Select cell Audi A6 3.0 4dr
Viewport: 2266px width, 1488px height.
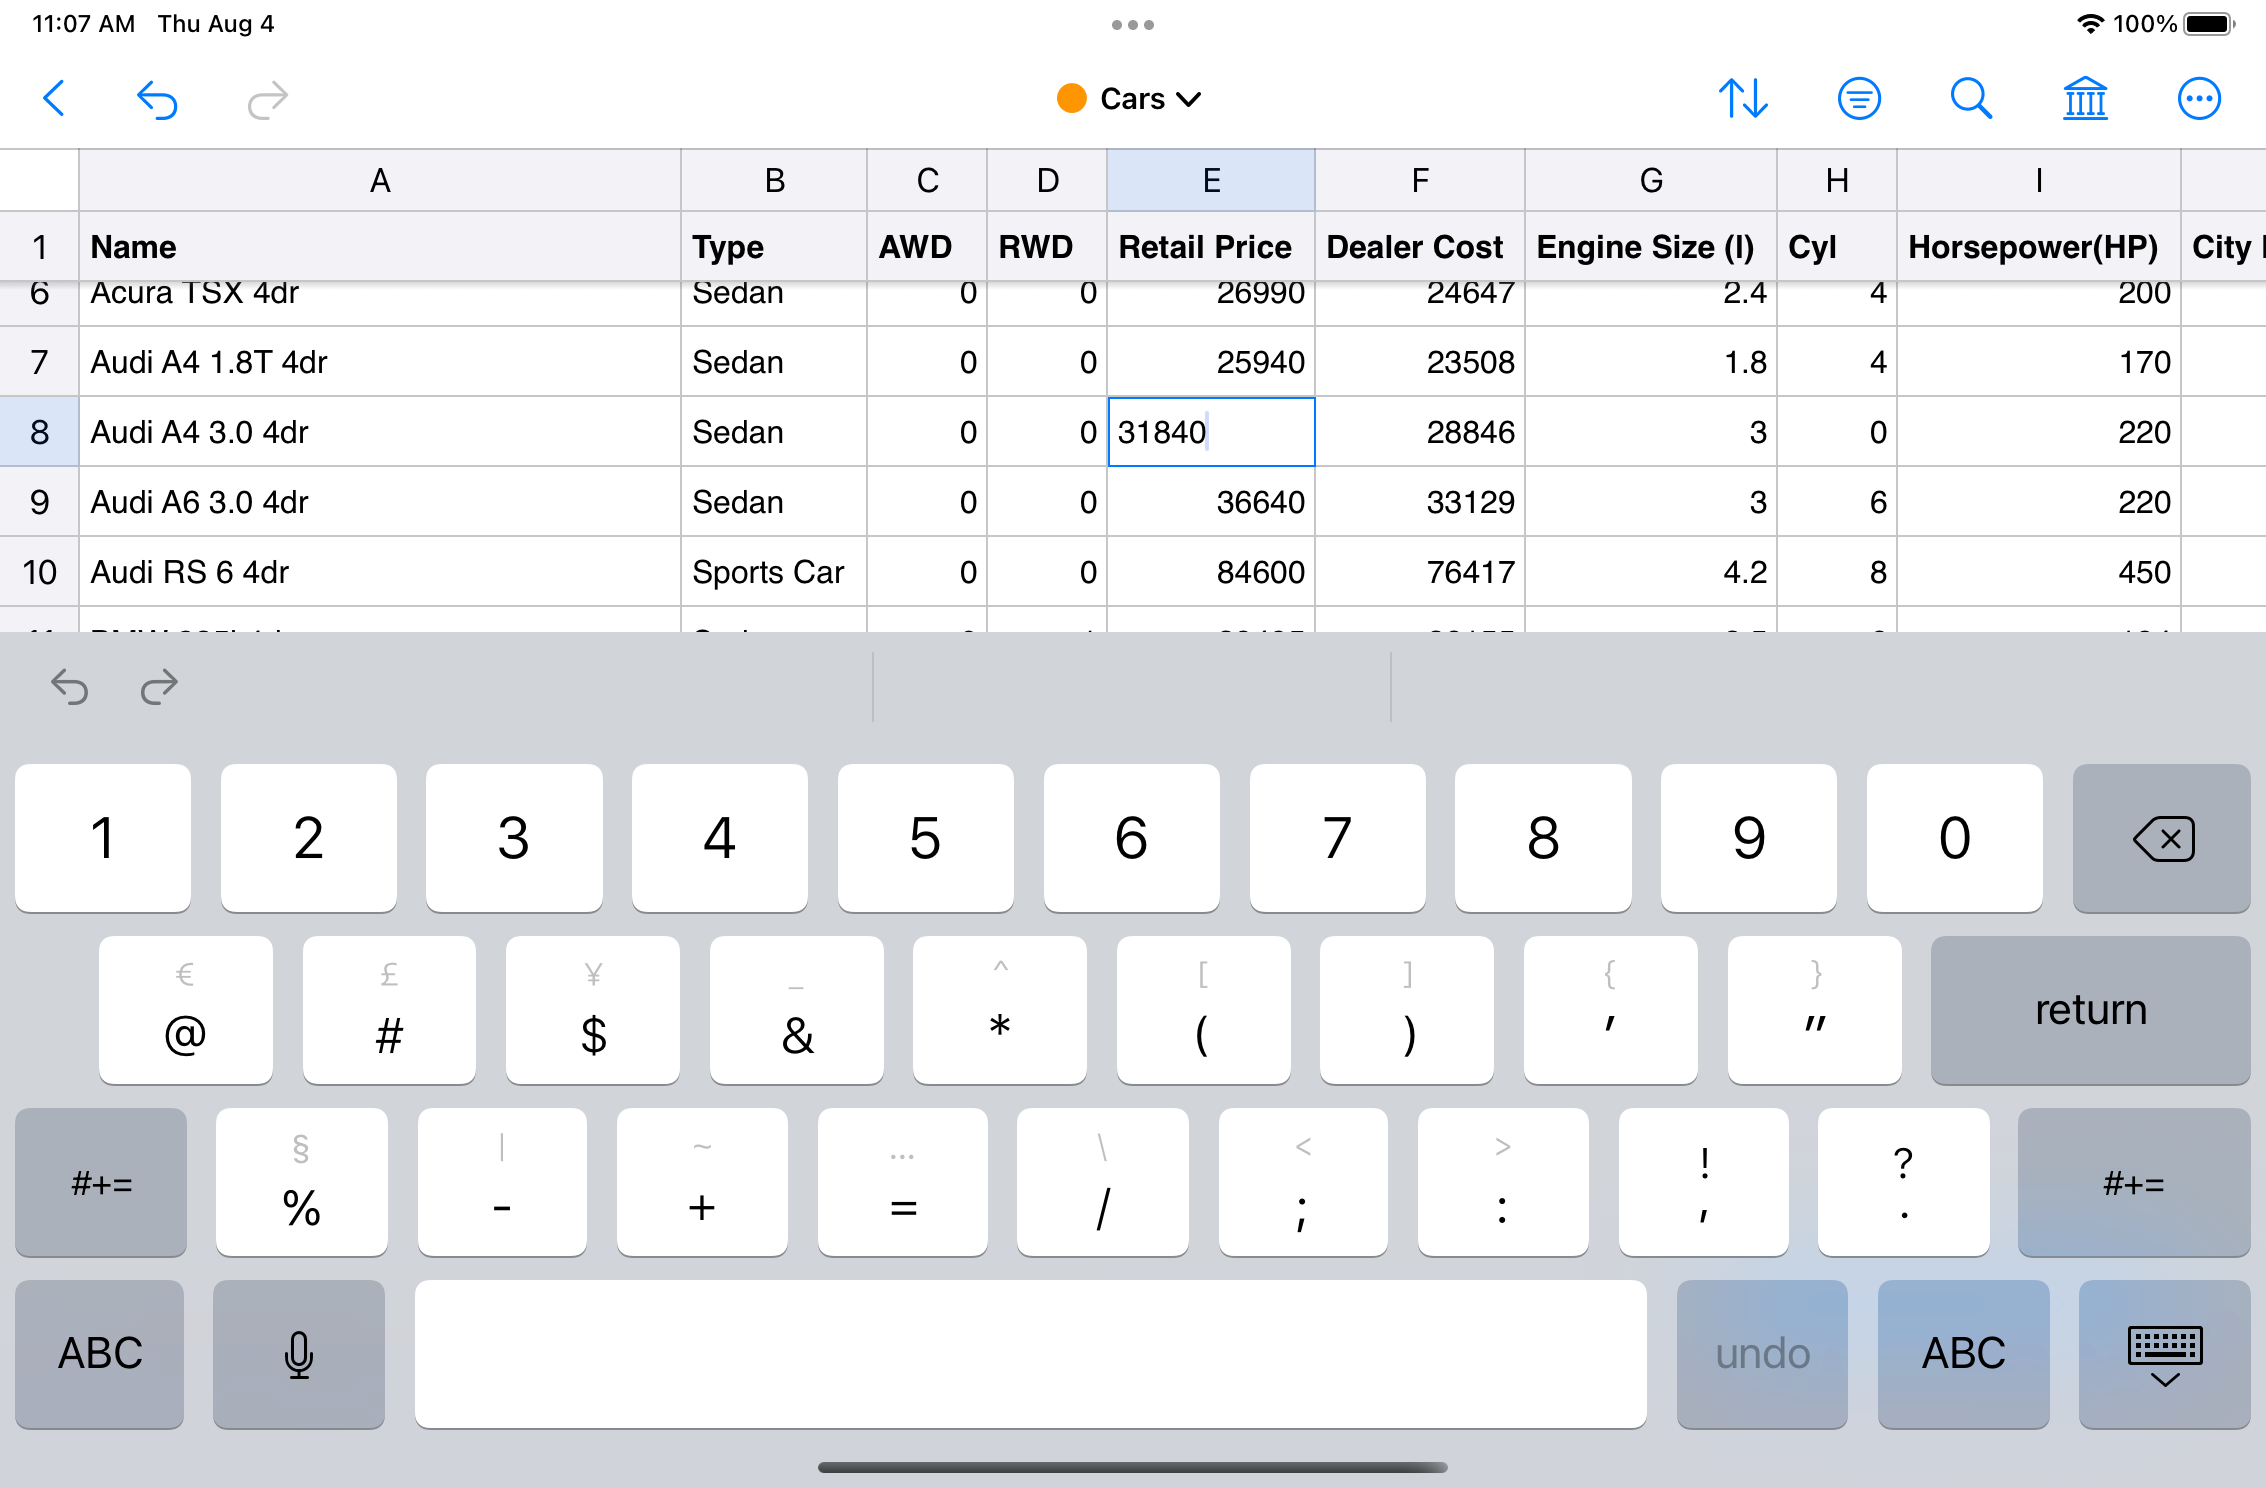click(x=380, y=502)
